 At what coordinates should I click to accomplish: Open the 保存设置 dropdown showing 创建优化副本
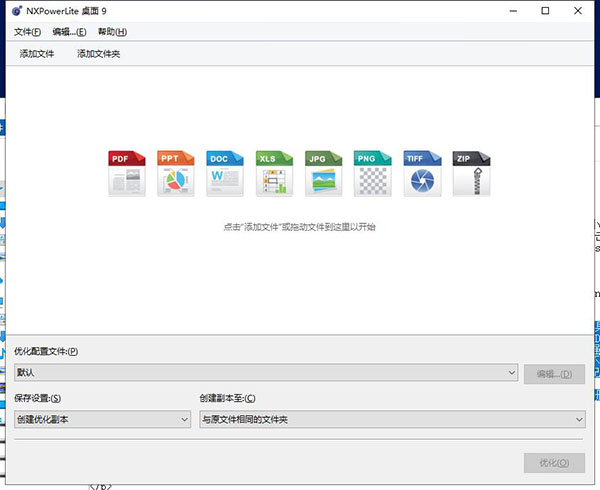(x=101, y=420)
